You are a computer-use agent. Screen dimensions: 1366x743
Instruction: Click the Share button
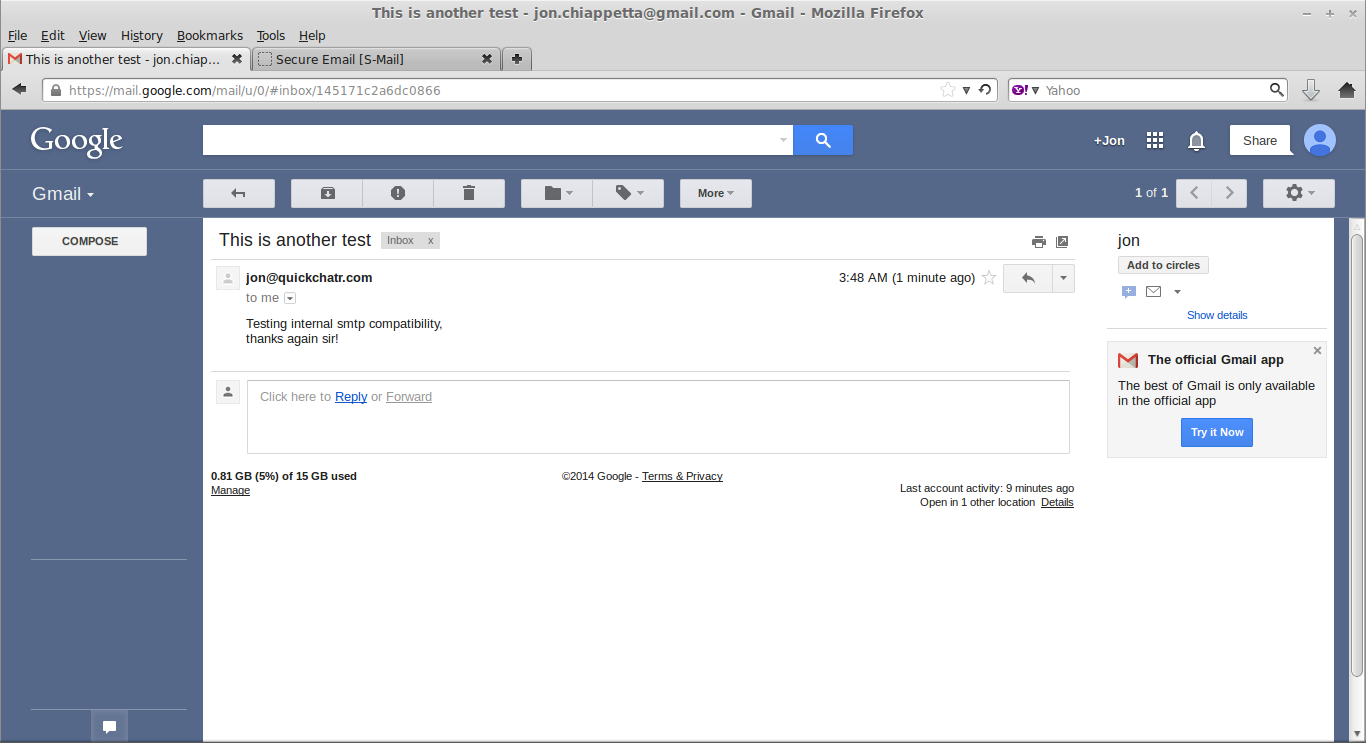click(x=1260, y=140)
